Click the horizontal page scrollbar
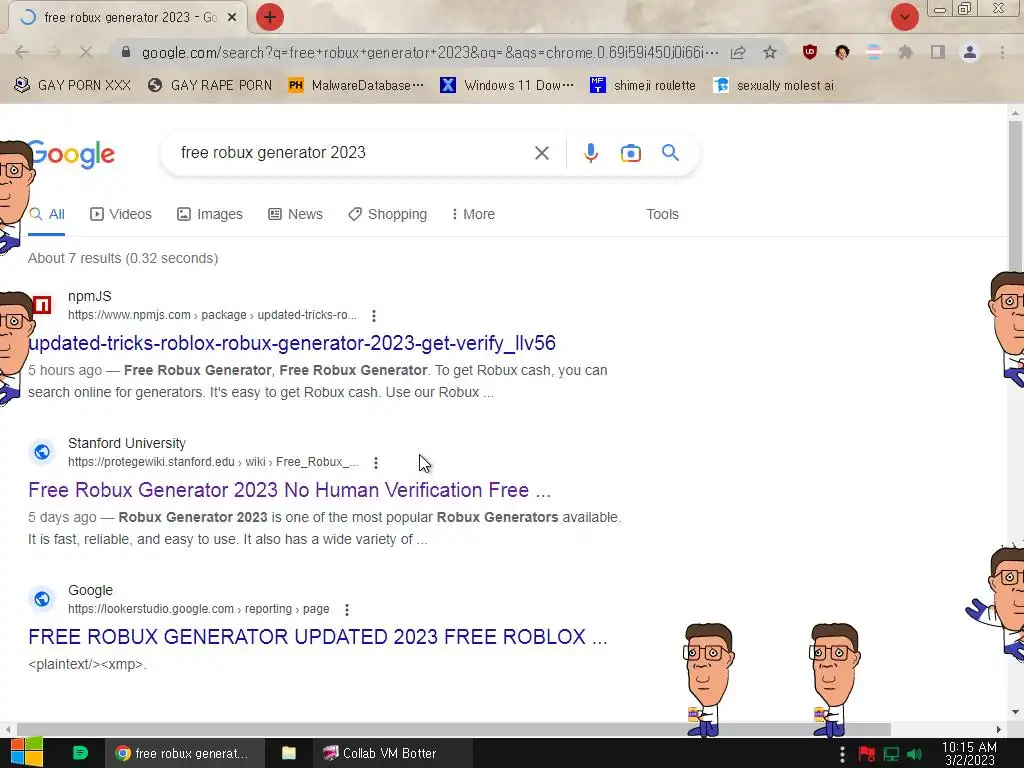This screenshot has width=1024, height=768. 454,729
